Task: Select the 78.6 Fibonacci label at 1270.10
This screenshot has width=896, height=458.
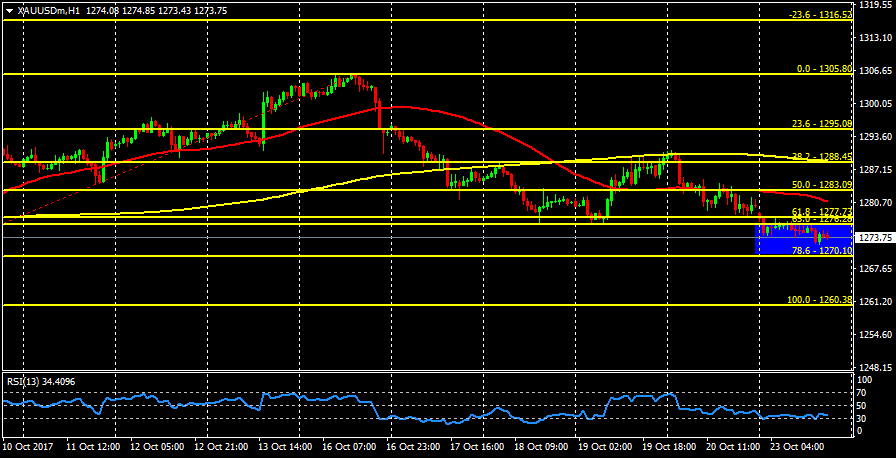Action: click(x=821, y=251)
